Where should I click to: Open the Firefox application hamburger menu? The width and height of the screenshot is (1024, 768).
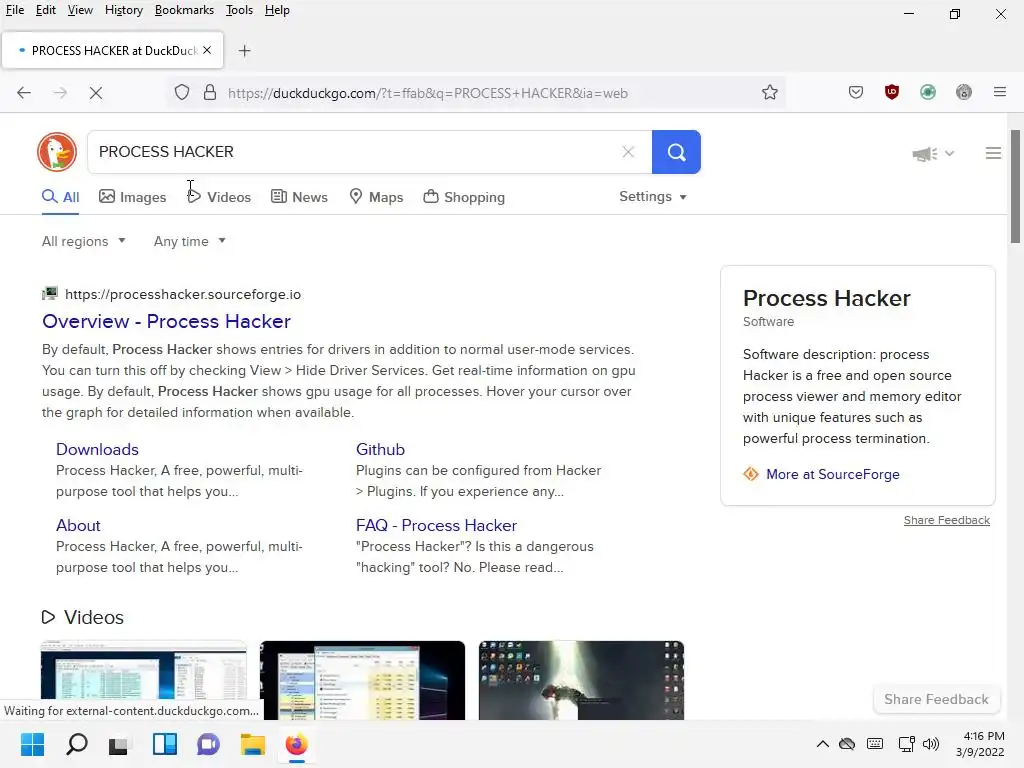(x=1000, y=93)
